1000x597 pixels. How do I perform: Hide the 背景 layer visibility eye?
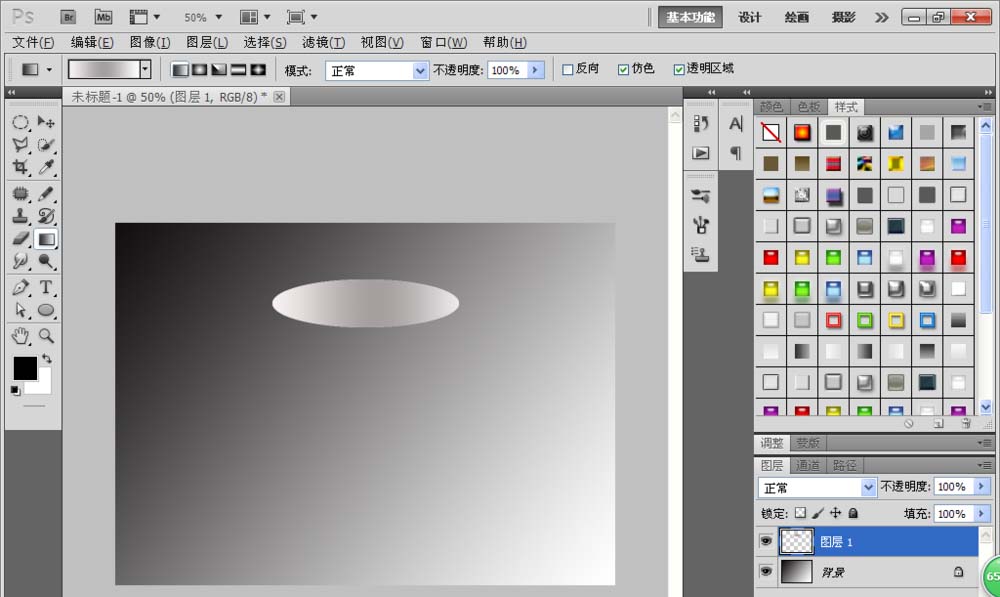766,570
